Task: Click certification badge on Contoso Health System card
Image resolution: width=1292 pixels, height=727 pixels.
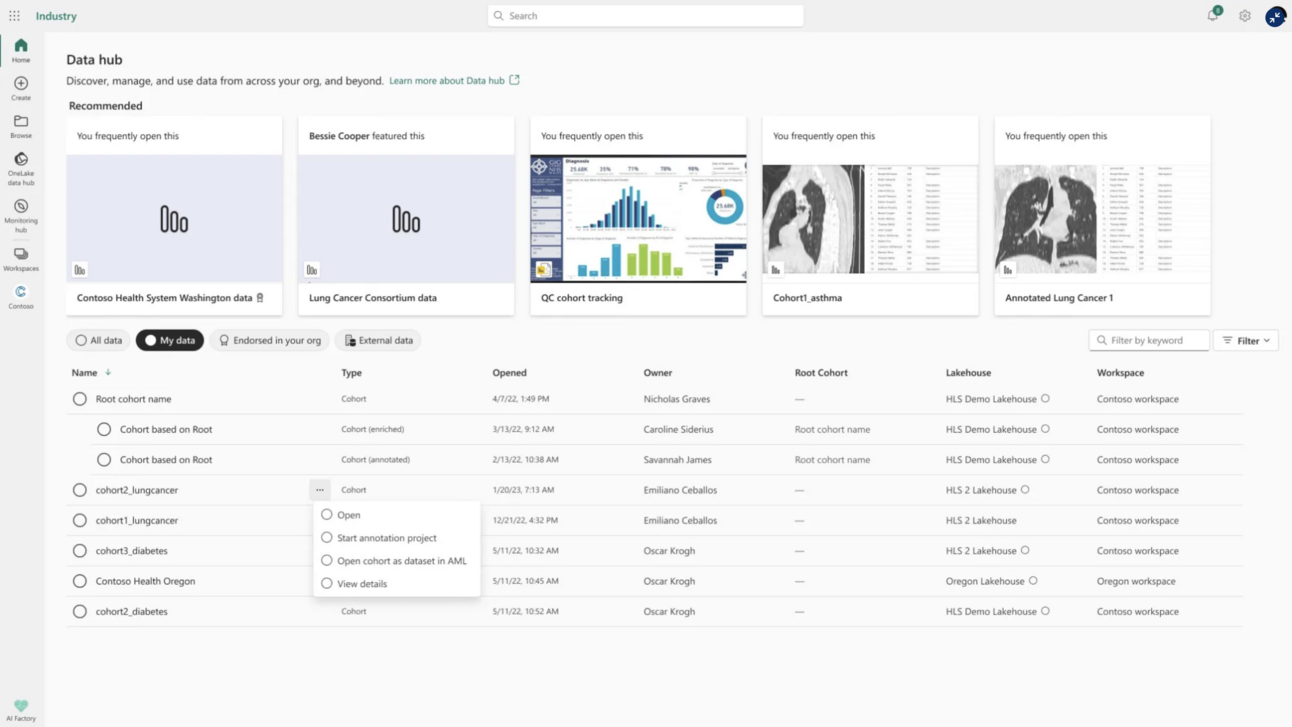Action: click(260, 298)
